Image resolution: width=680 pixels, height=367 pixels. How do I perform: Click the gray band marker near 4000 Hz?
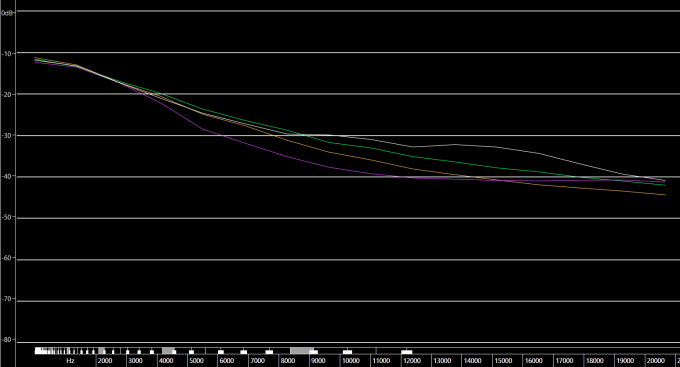[x=168, y=351]
